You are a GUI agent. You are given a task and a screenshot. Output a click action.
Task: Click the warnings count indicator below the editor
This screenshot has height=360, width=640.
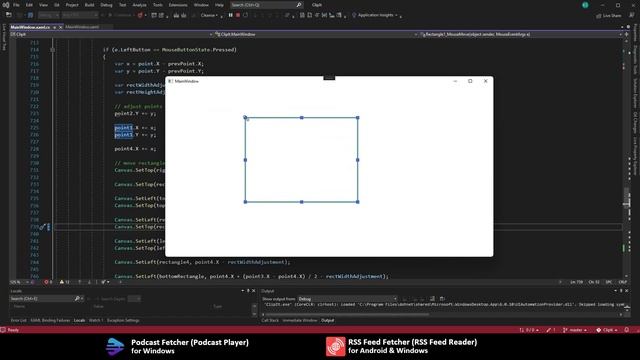click(x=64, y=282)
